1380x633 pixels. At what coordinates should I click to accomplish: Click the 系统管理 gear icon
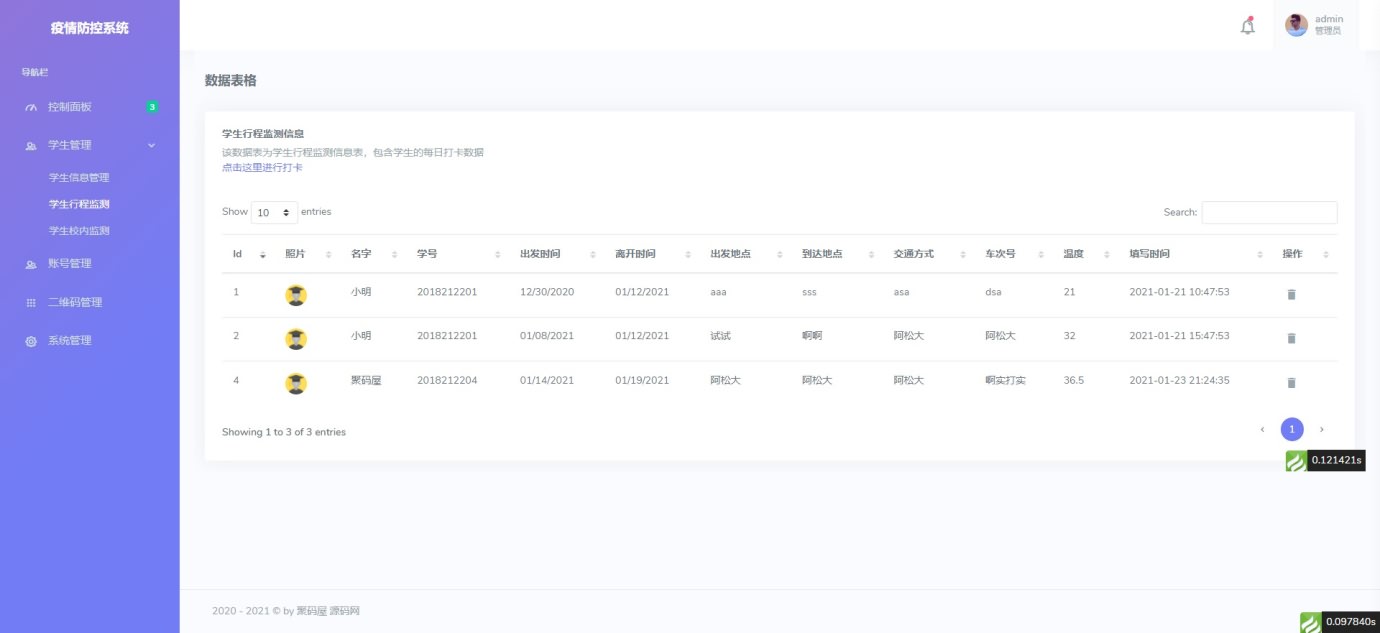click(x=31, y=342)
